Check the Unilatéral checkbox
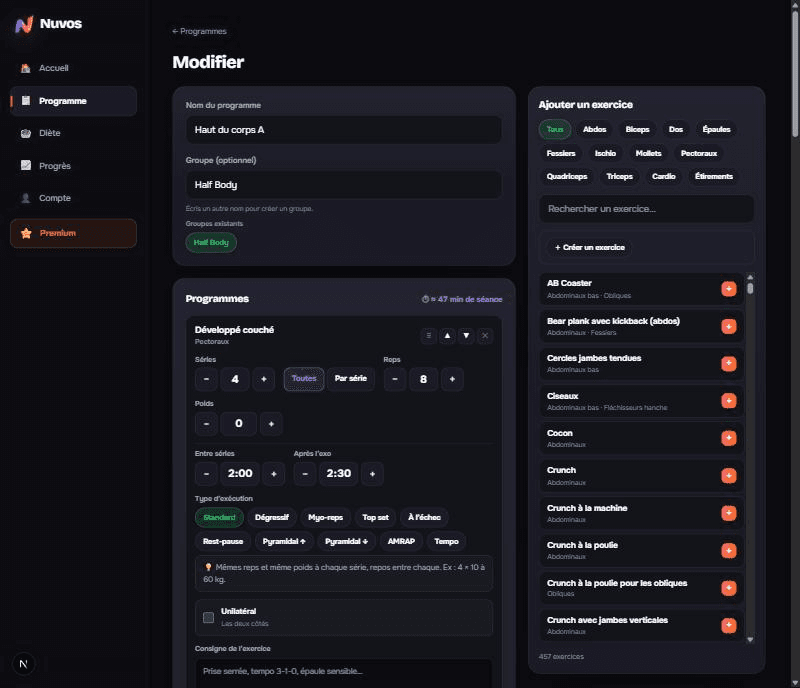 [x=209, y=618]
